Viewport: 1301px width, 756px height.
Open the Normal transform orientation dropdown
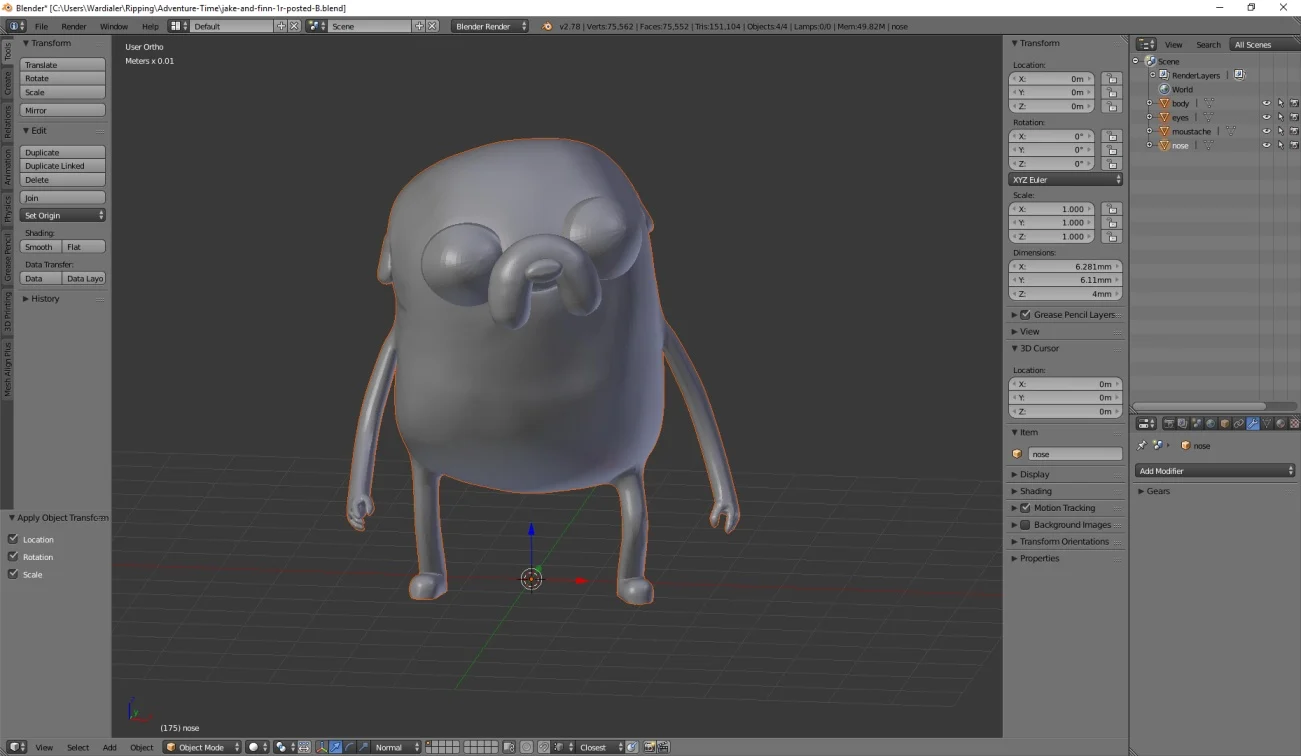tap(397, 747)
